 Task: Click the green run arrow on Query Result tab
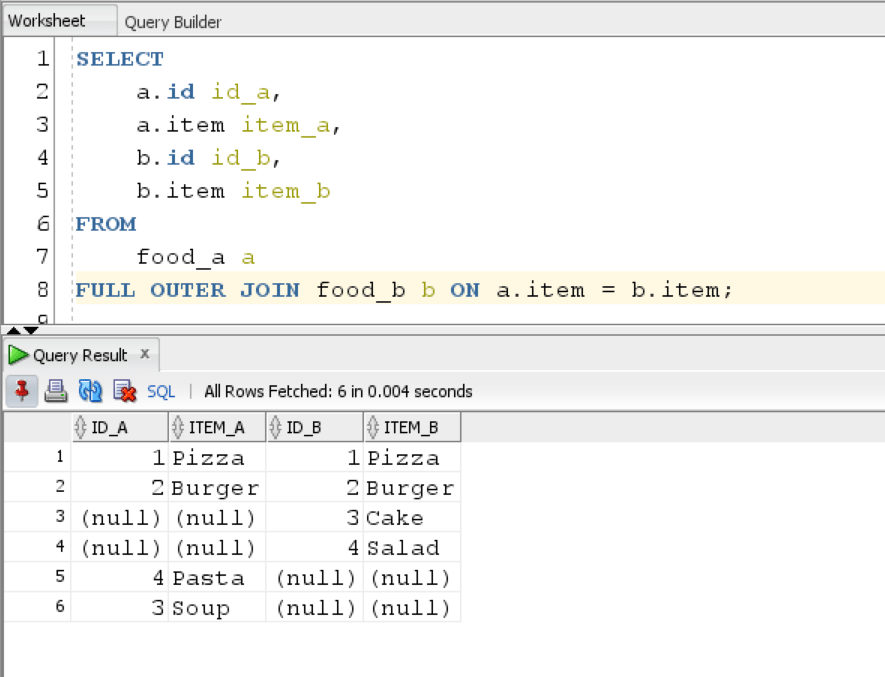point(17,354)
